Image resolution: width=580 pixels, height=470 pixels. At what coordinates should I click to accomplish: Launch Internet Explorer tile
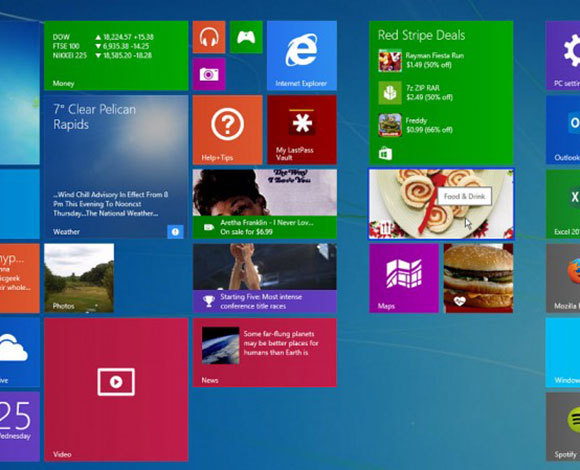pos(302,55)
